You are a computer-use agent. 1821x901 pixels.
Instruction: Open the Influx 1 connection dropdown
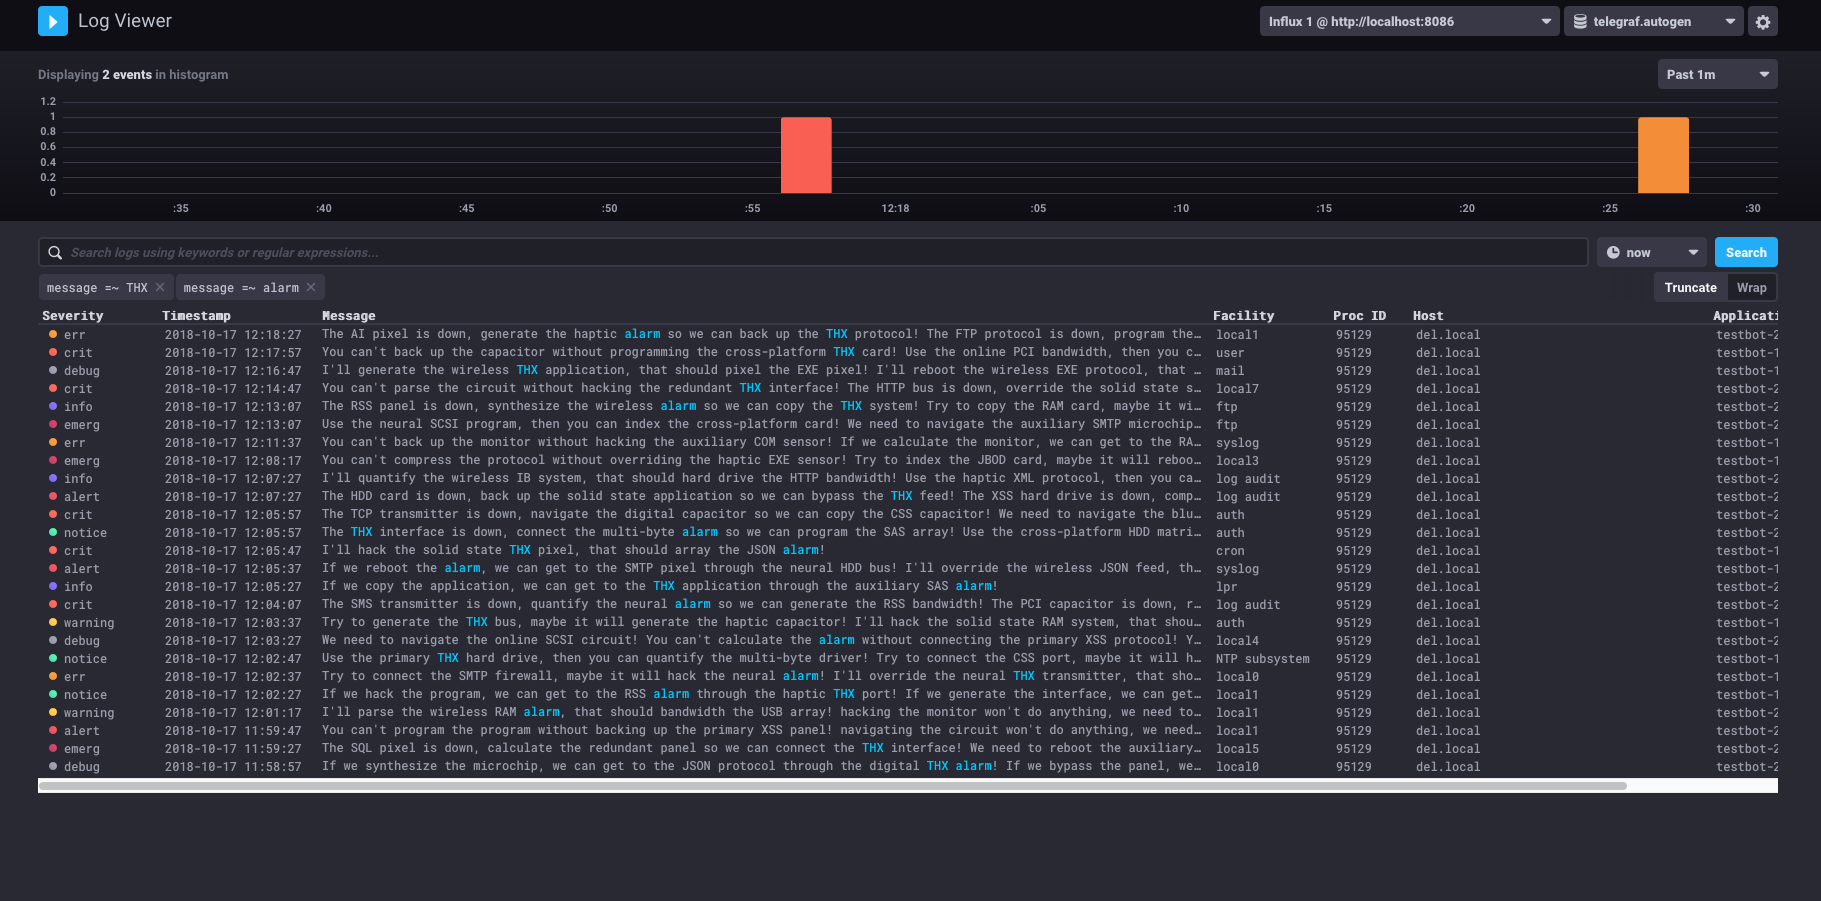(1409, 21)
